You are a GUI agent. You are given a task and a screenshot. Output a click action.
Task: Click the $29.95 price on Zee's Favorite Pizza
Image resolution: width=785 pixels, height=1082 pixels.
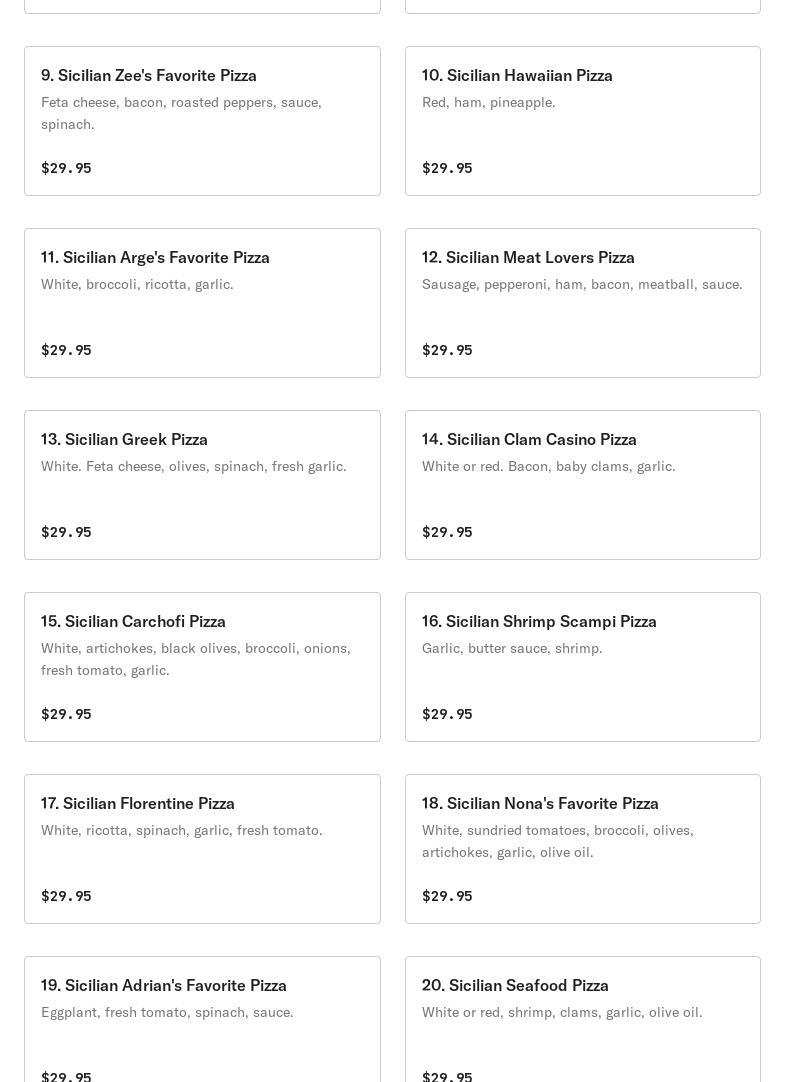pos(66,168)
